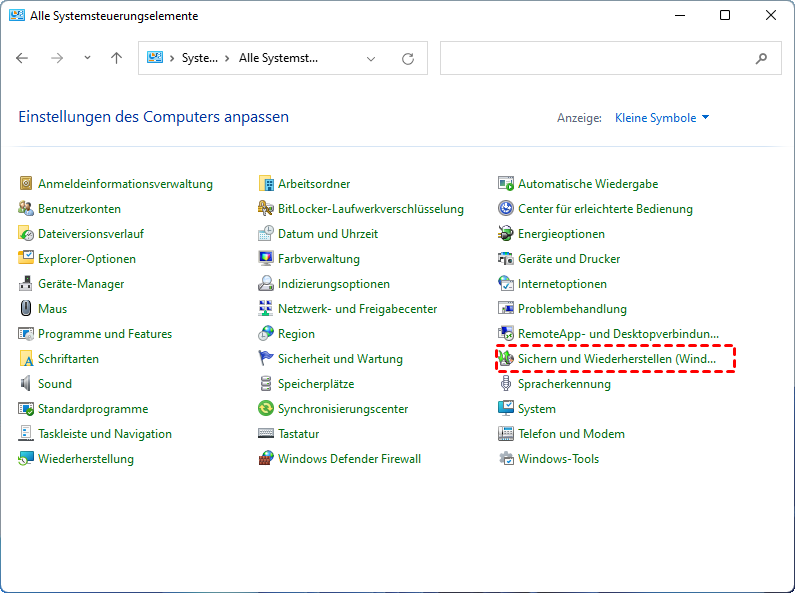
Task: Click the Spracherkennung microphone icon
Action: [x=507, y=384]
